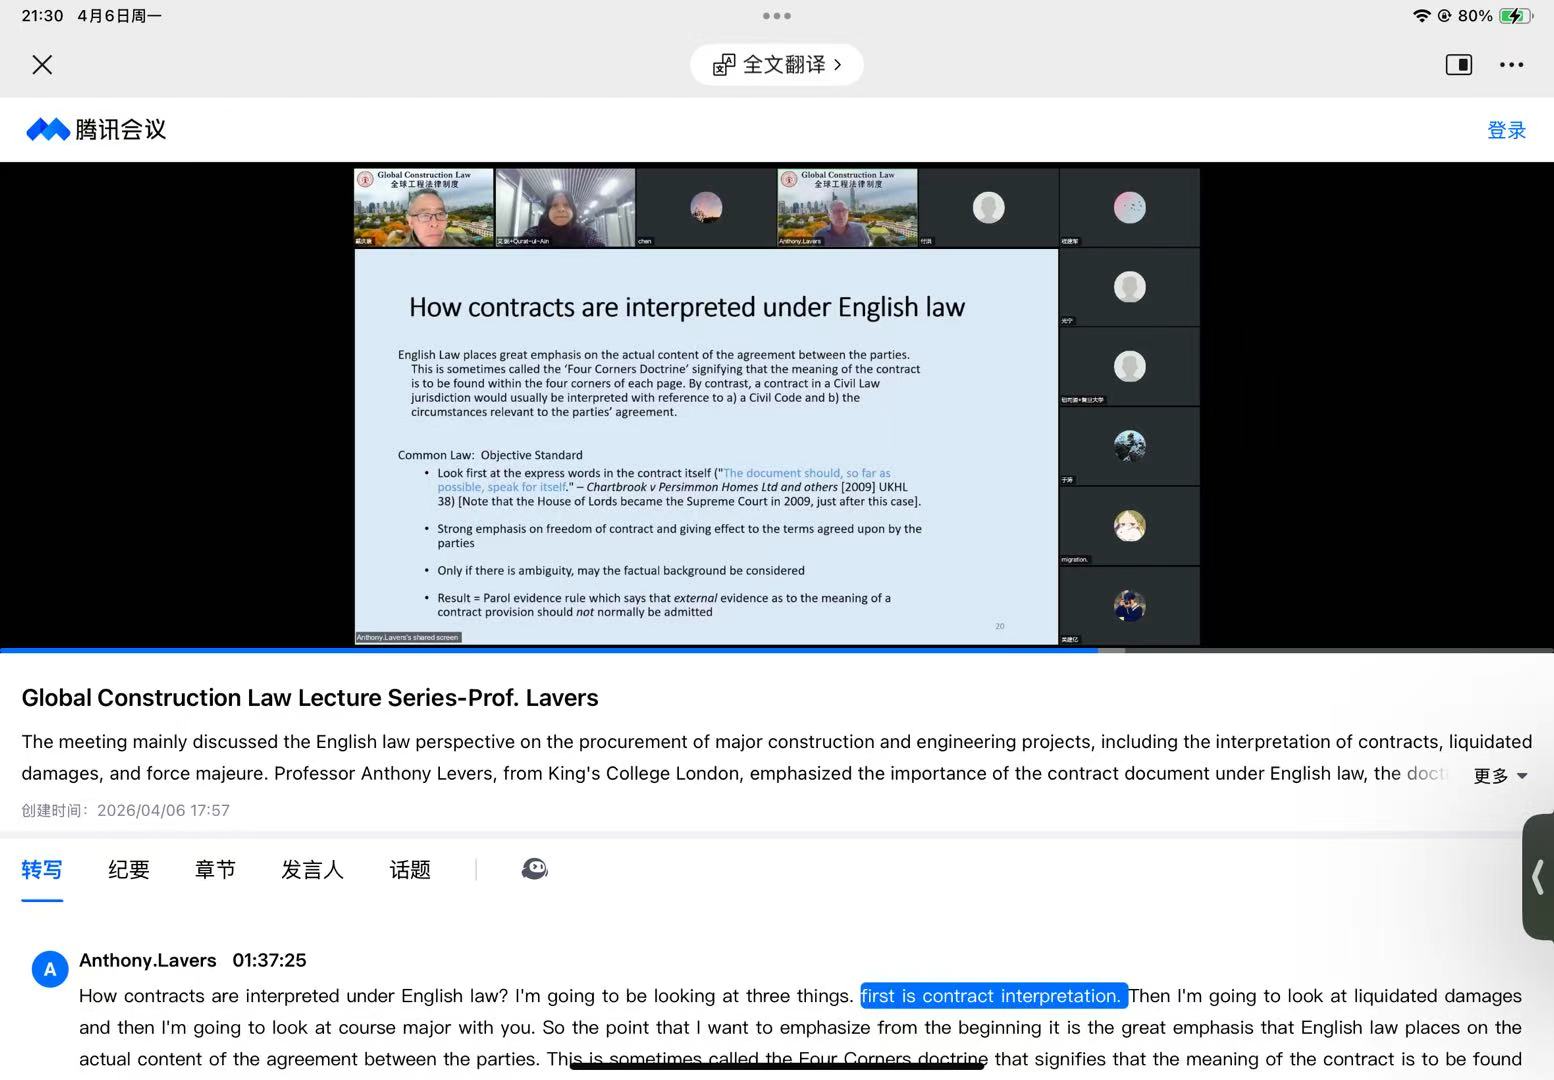This screenshot has width=1554, height=1080.
Task: Toggle the split view sidebar icon
Action: coord(1459,65)
